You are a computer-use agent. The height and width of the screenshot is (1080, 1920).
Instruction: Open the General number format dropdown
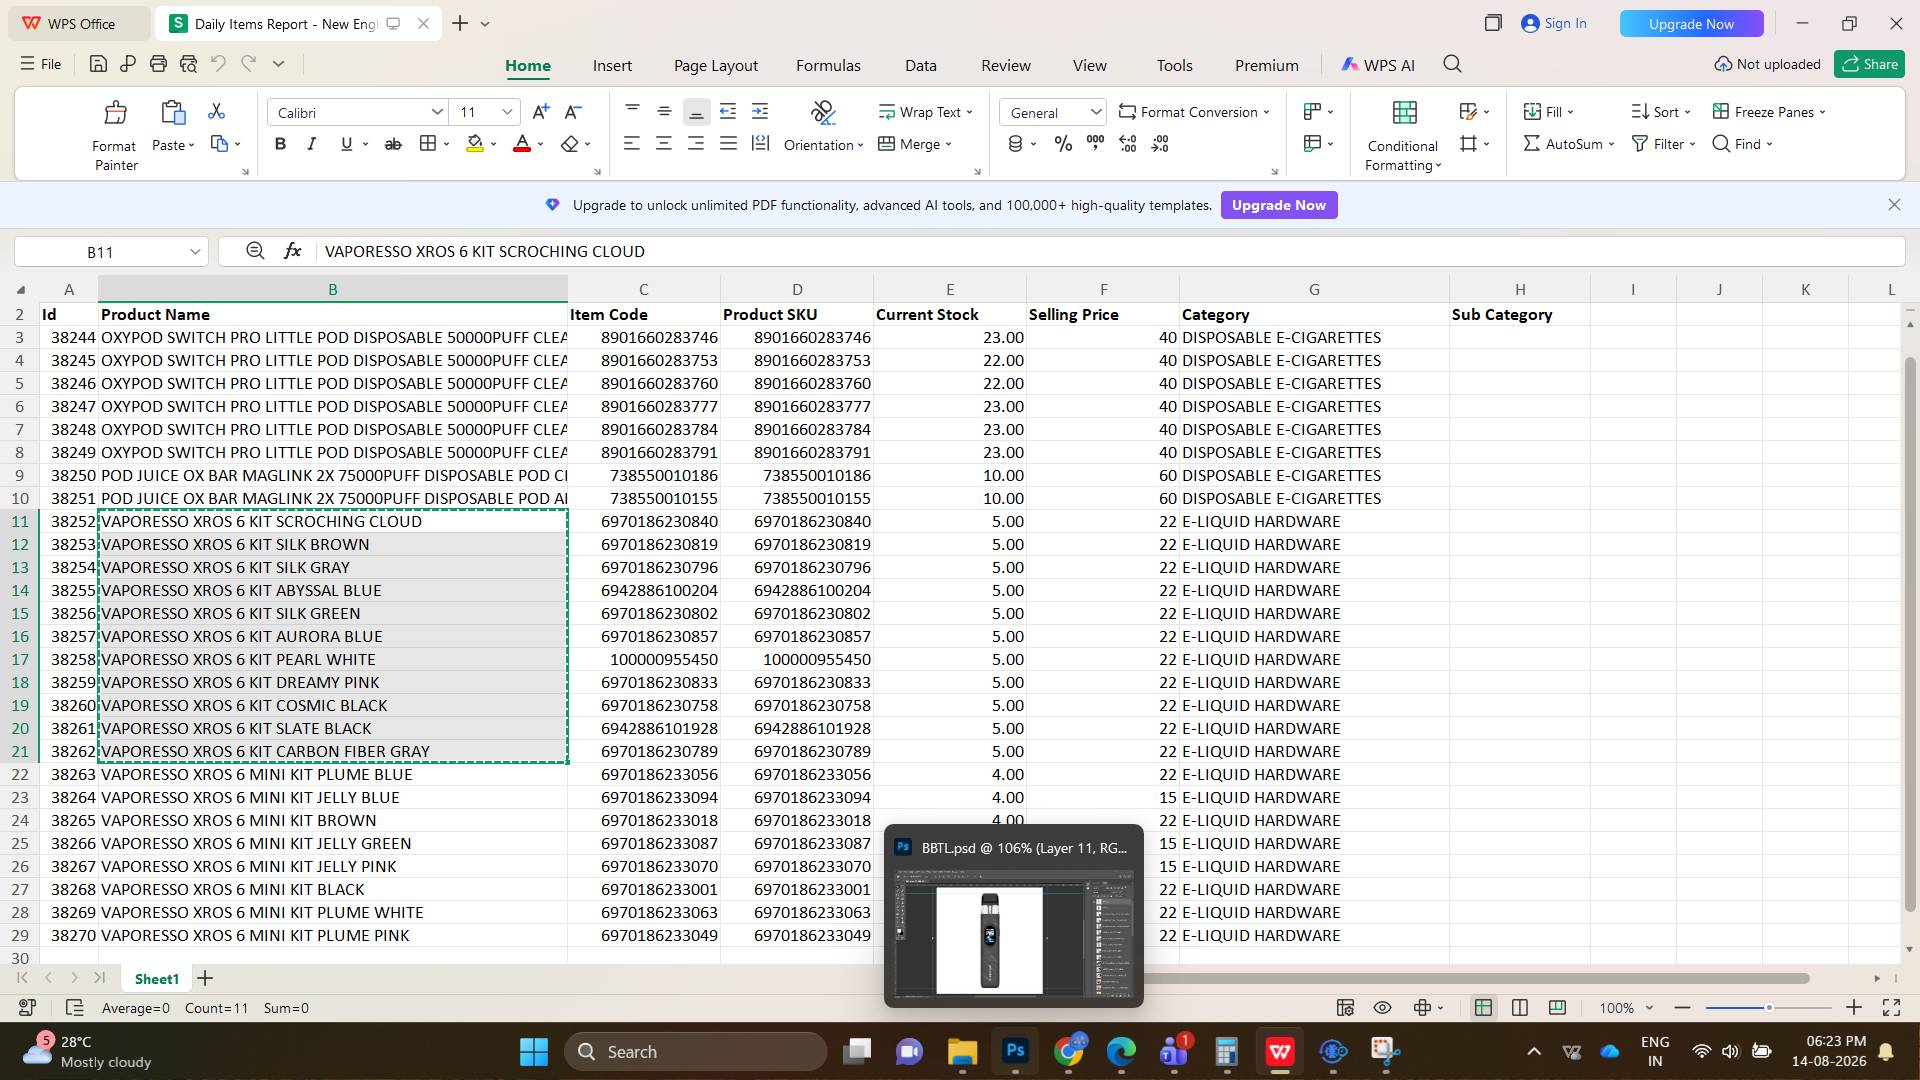[1095, 112]
